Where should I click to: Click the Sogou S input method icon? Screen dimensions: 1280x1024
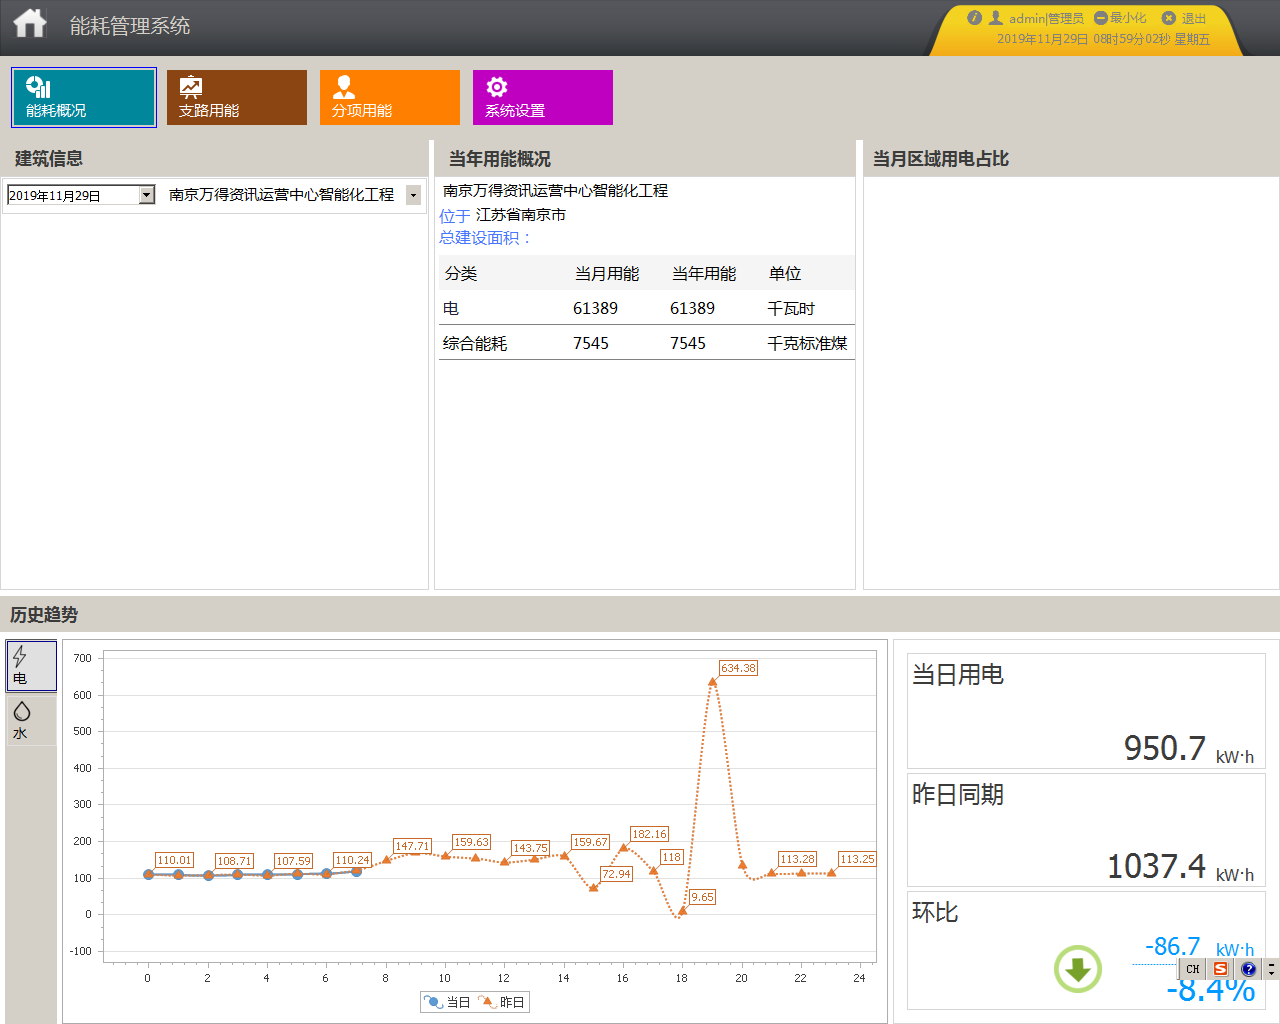point(1220,969)
